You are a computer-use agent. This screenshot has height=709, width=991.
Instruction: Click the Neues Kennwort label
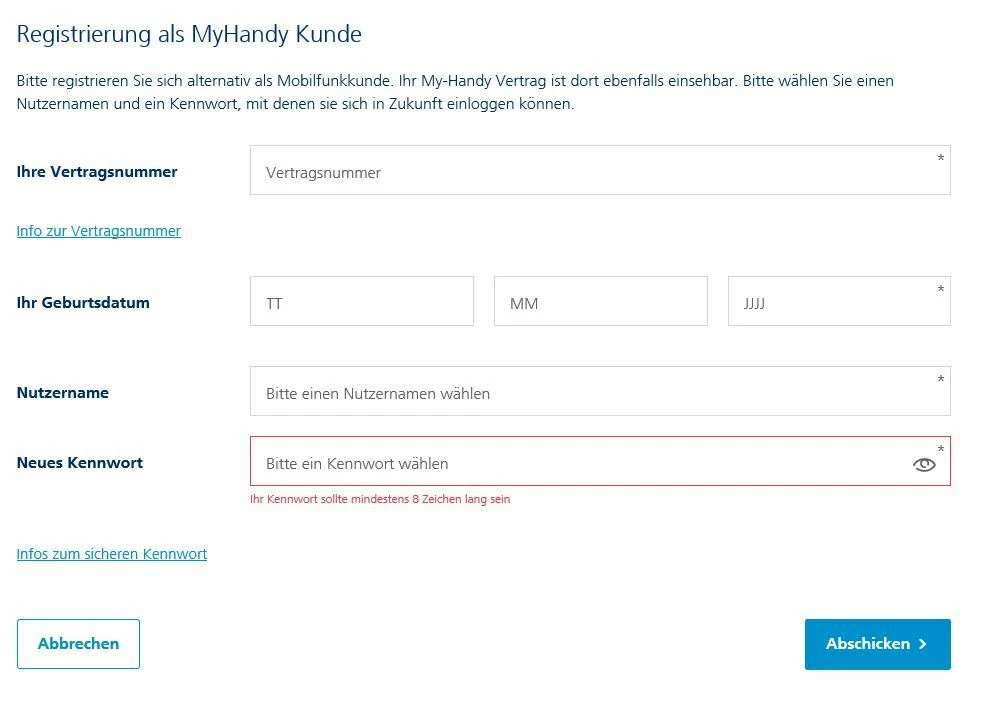coord(80,463)
